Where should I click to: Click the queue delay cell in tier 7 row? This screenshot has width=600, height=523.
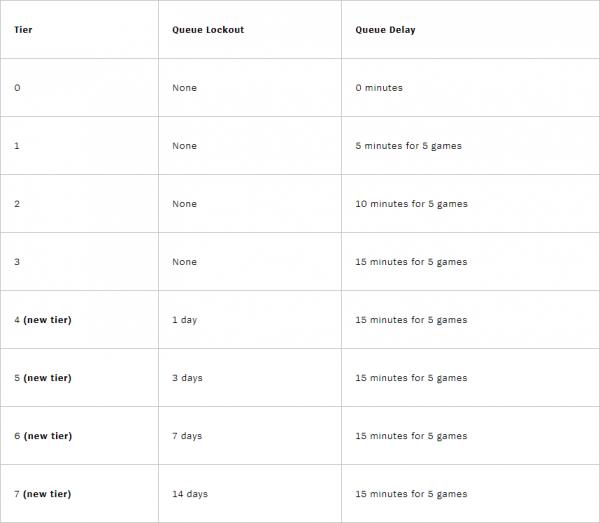coord(411,494)
